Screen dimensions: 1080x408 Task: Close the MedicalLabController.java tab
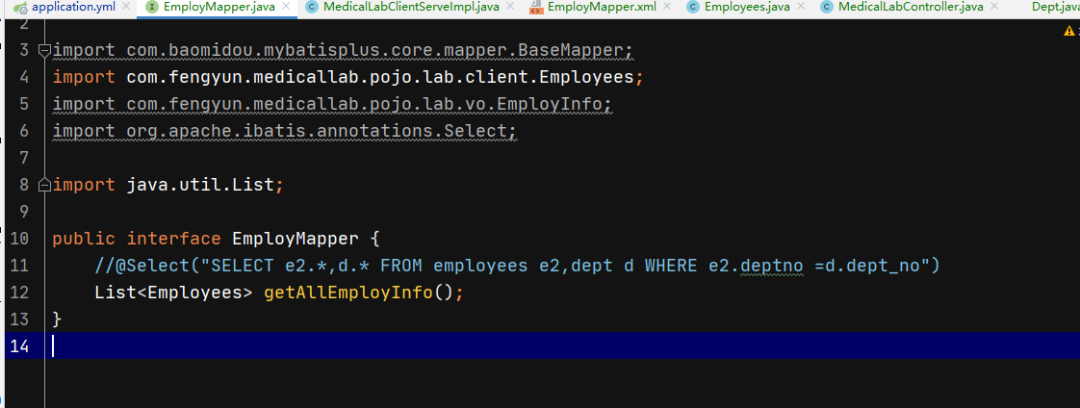click(x=997, y=8)
